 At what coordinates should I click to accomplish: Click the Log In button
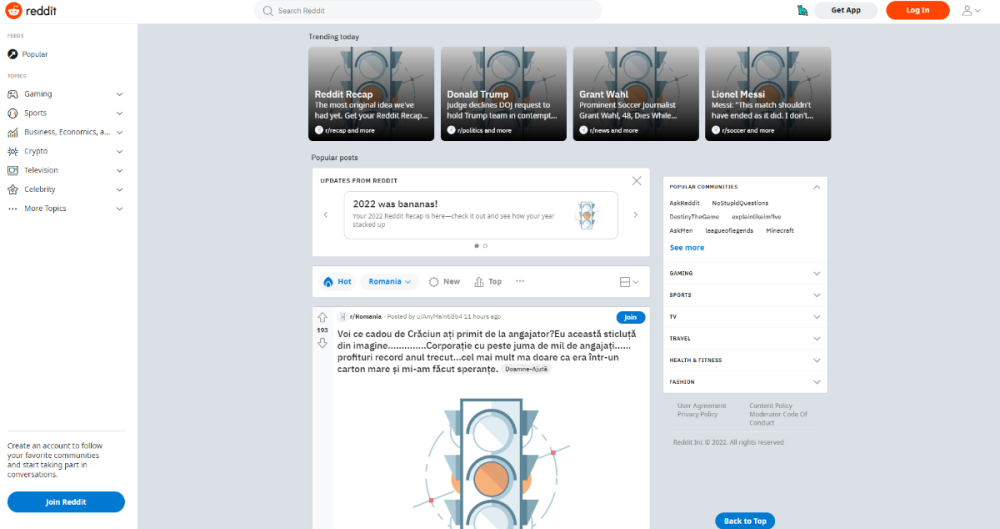pyautogui.click(x=917, y=10)
